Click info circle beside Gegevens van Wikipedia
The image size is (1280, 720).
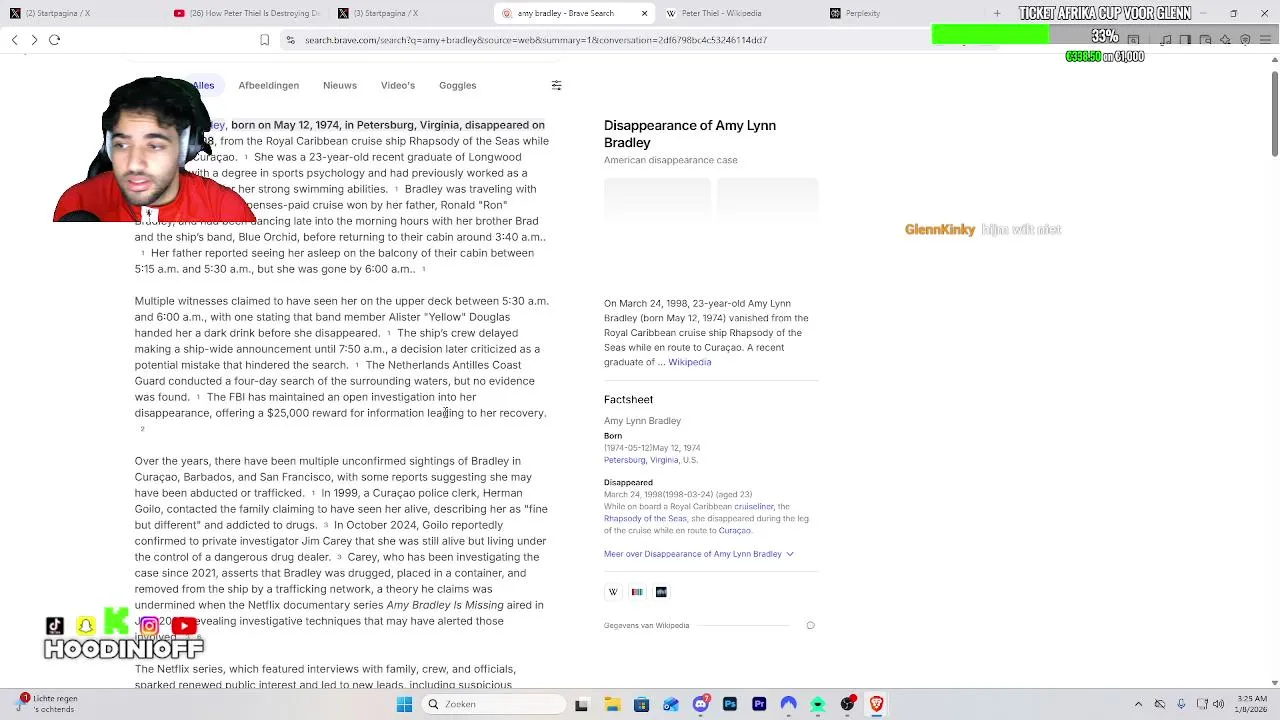click(x=810, y=626)
